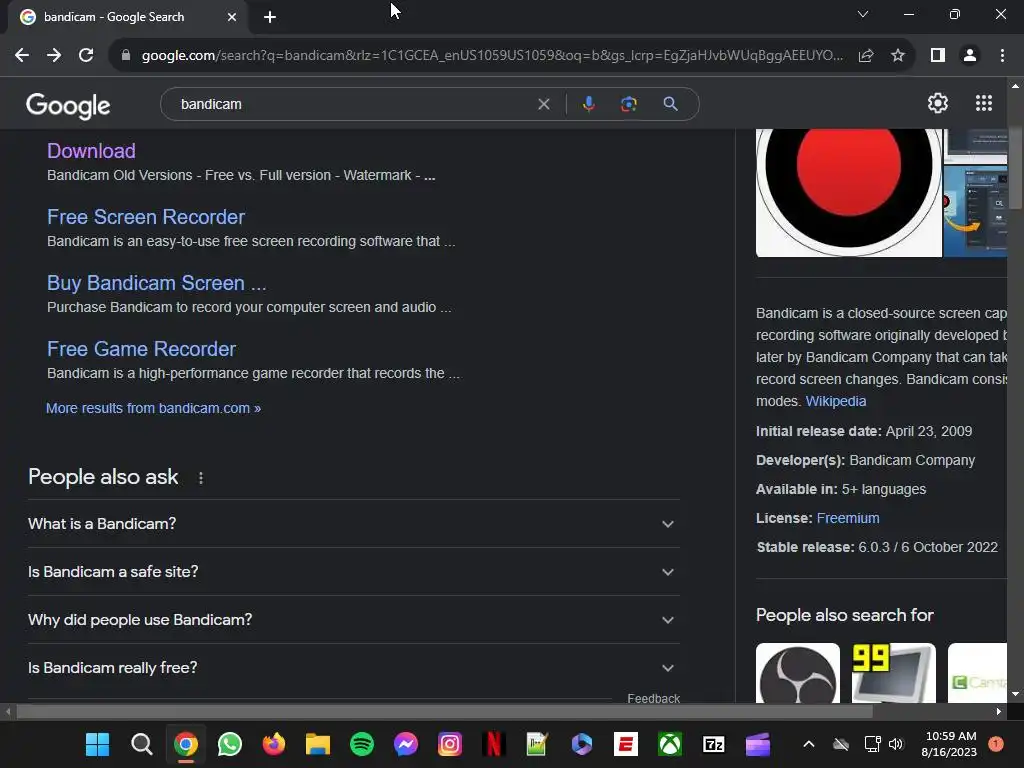The height and width of the screenshot is (768, 1024).
Task: Open the Xbox app from the taskbar
Action: 670,744
